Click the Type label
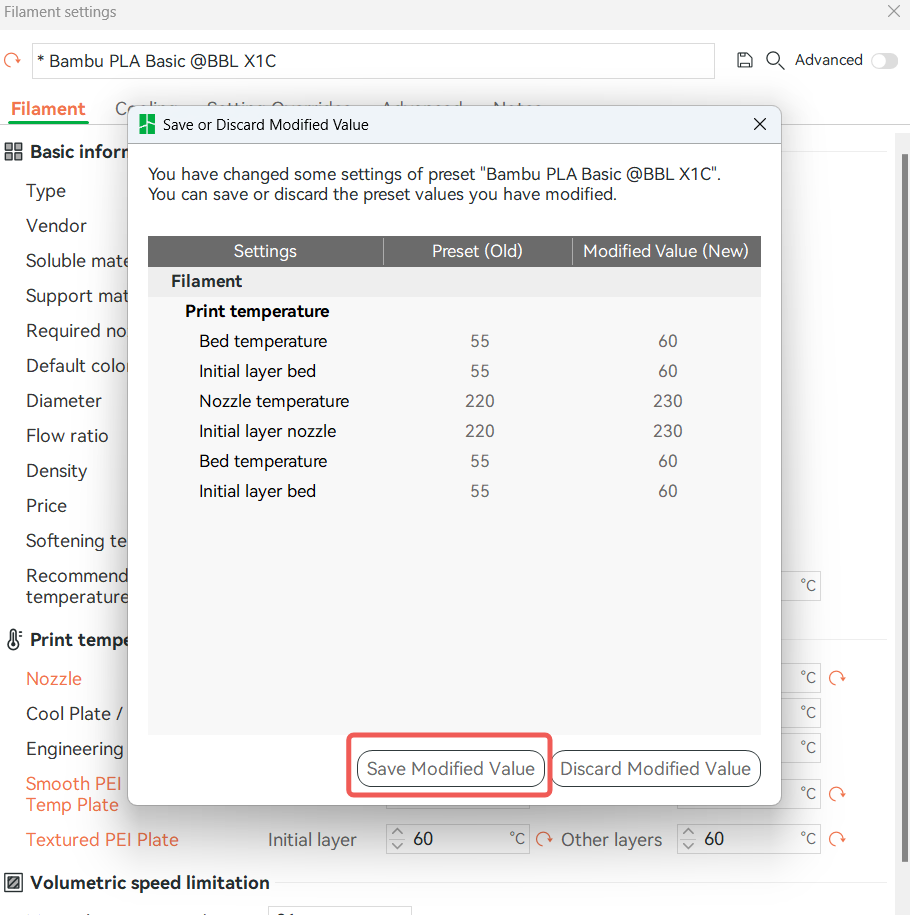The width and height of the screenshot is (910, 915). tap(46, 191)
